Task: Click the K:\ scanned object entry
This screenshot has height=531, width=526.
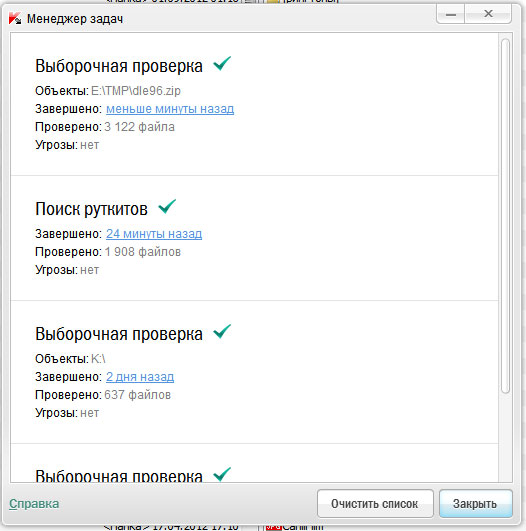Action: 98,359
